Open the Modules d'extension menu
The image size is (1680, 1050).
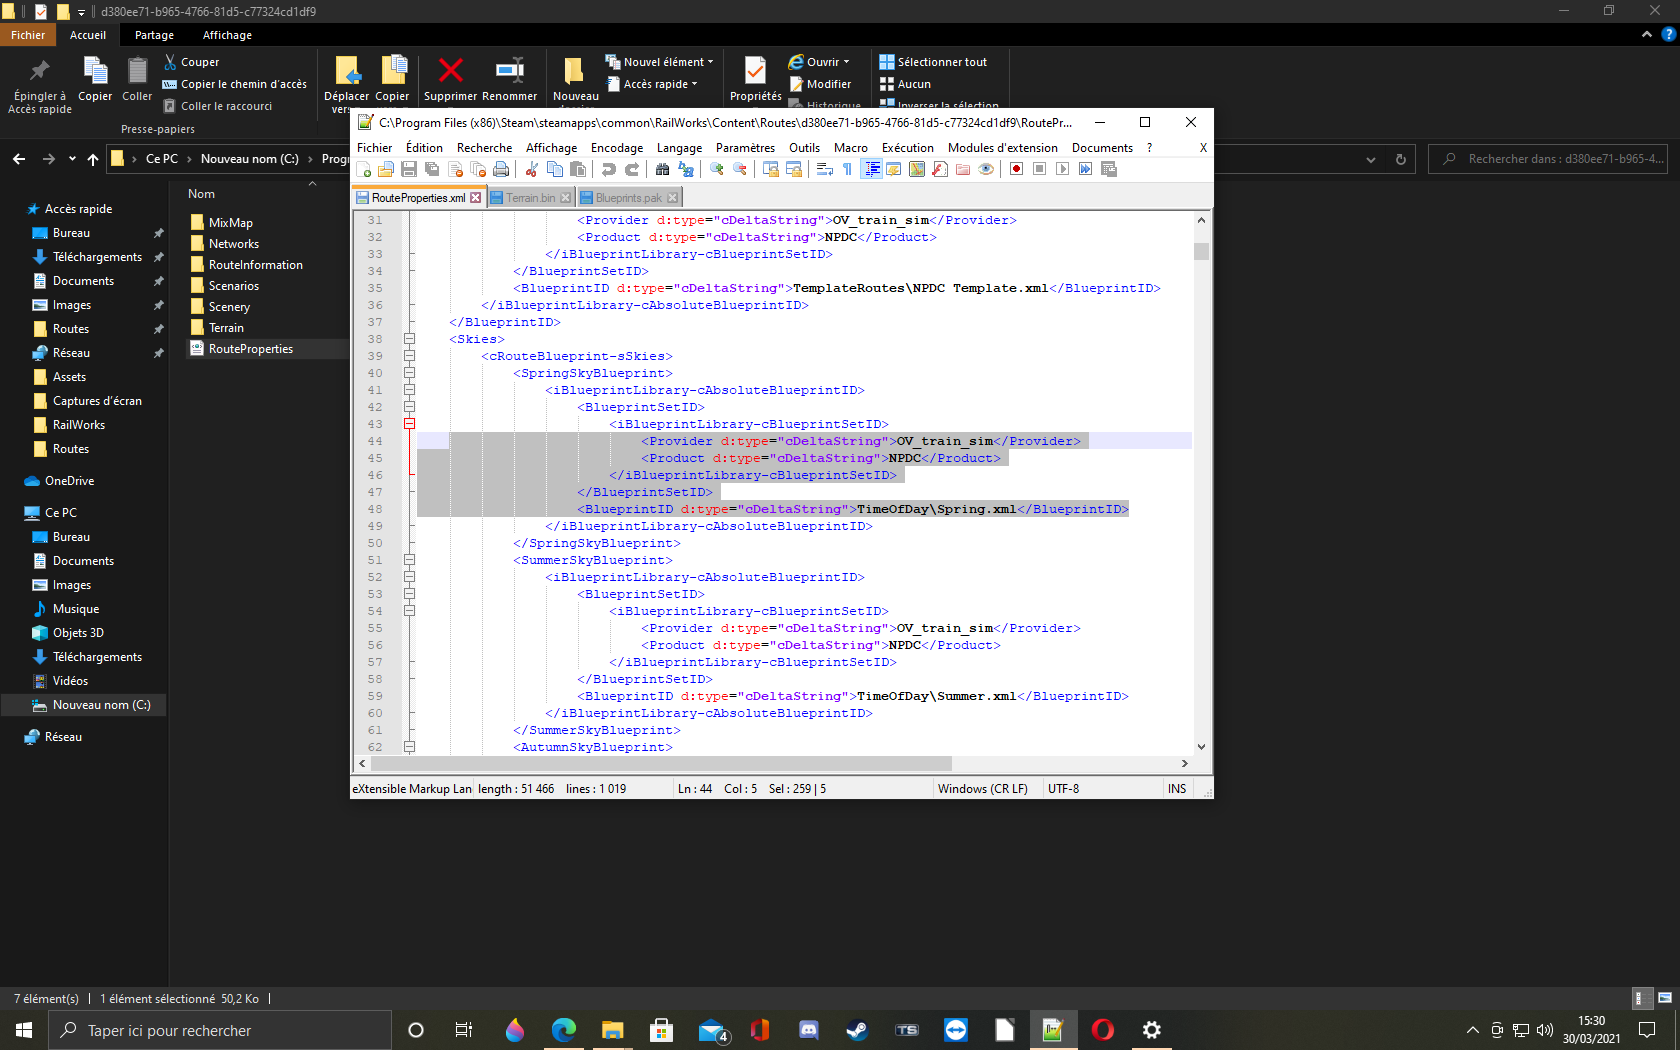1002,148
